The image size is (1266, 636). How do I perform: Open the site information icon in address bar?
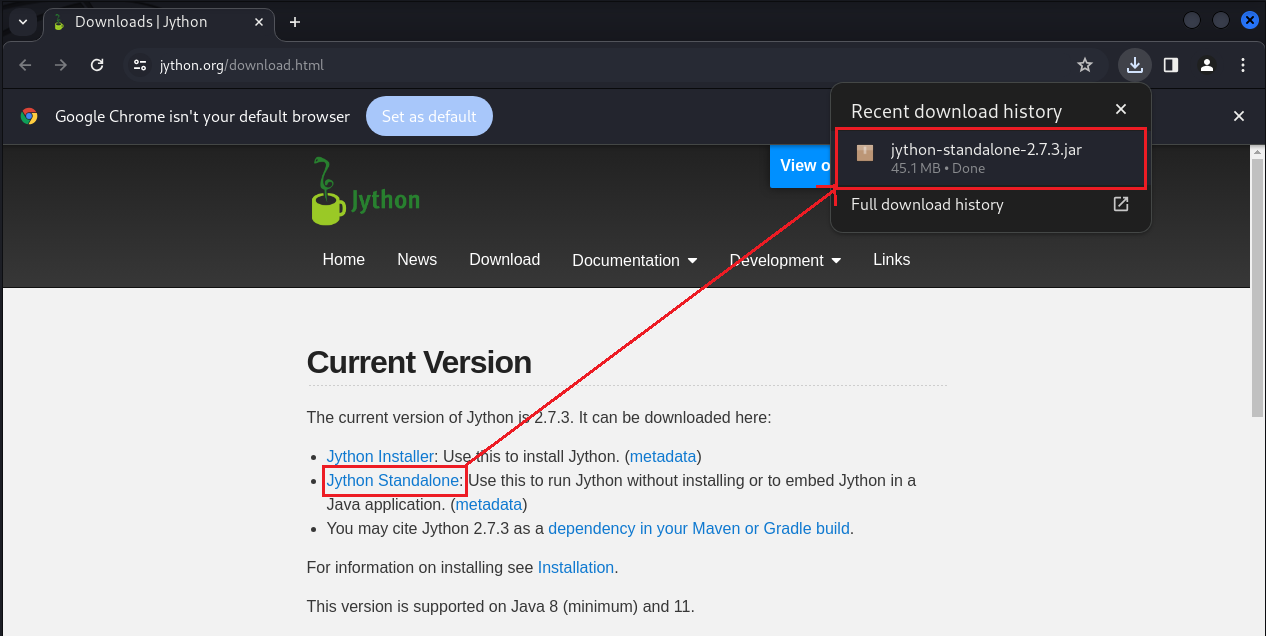(141, 65)
